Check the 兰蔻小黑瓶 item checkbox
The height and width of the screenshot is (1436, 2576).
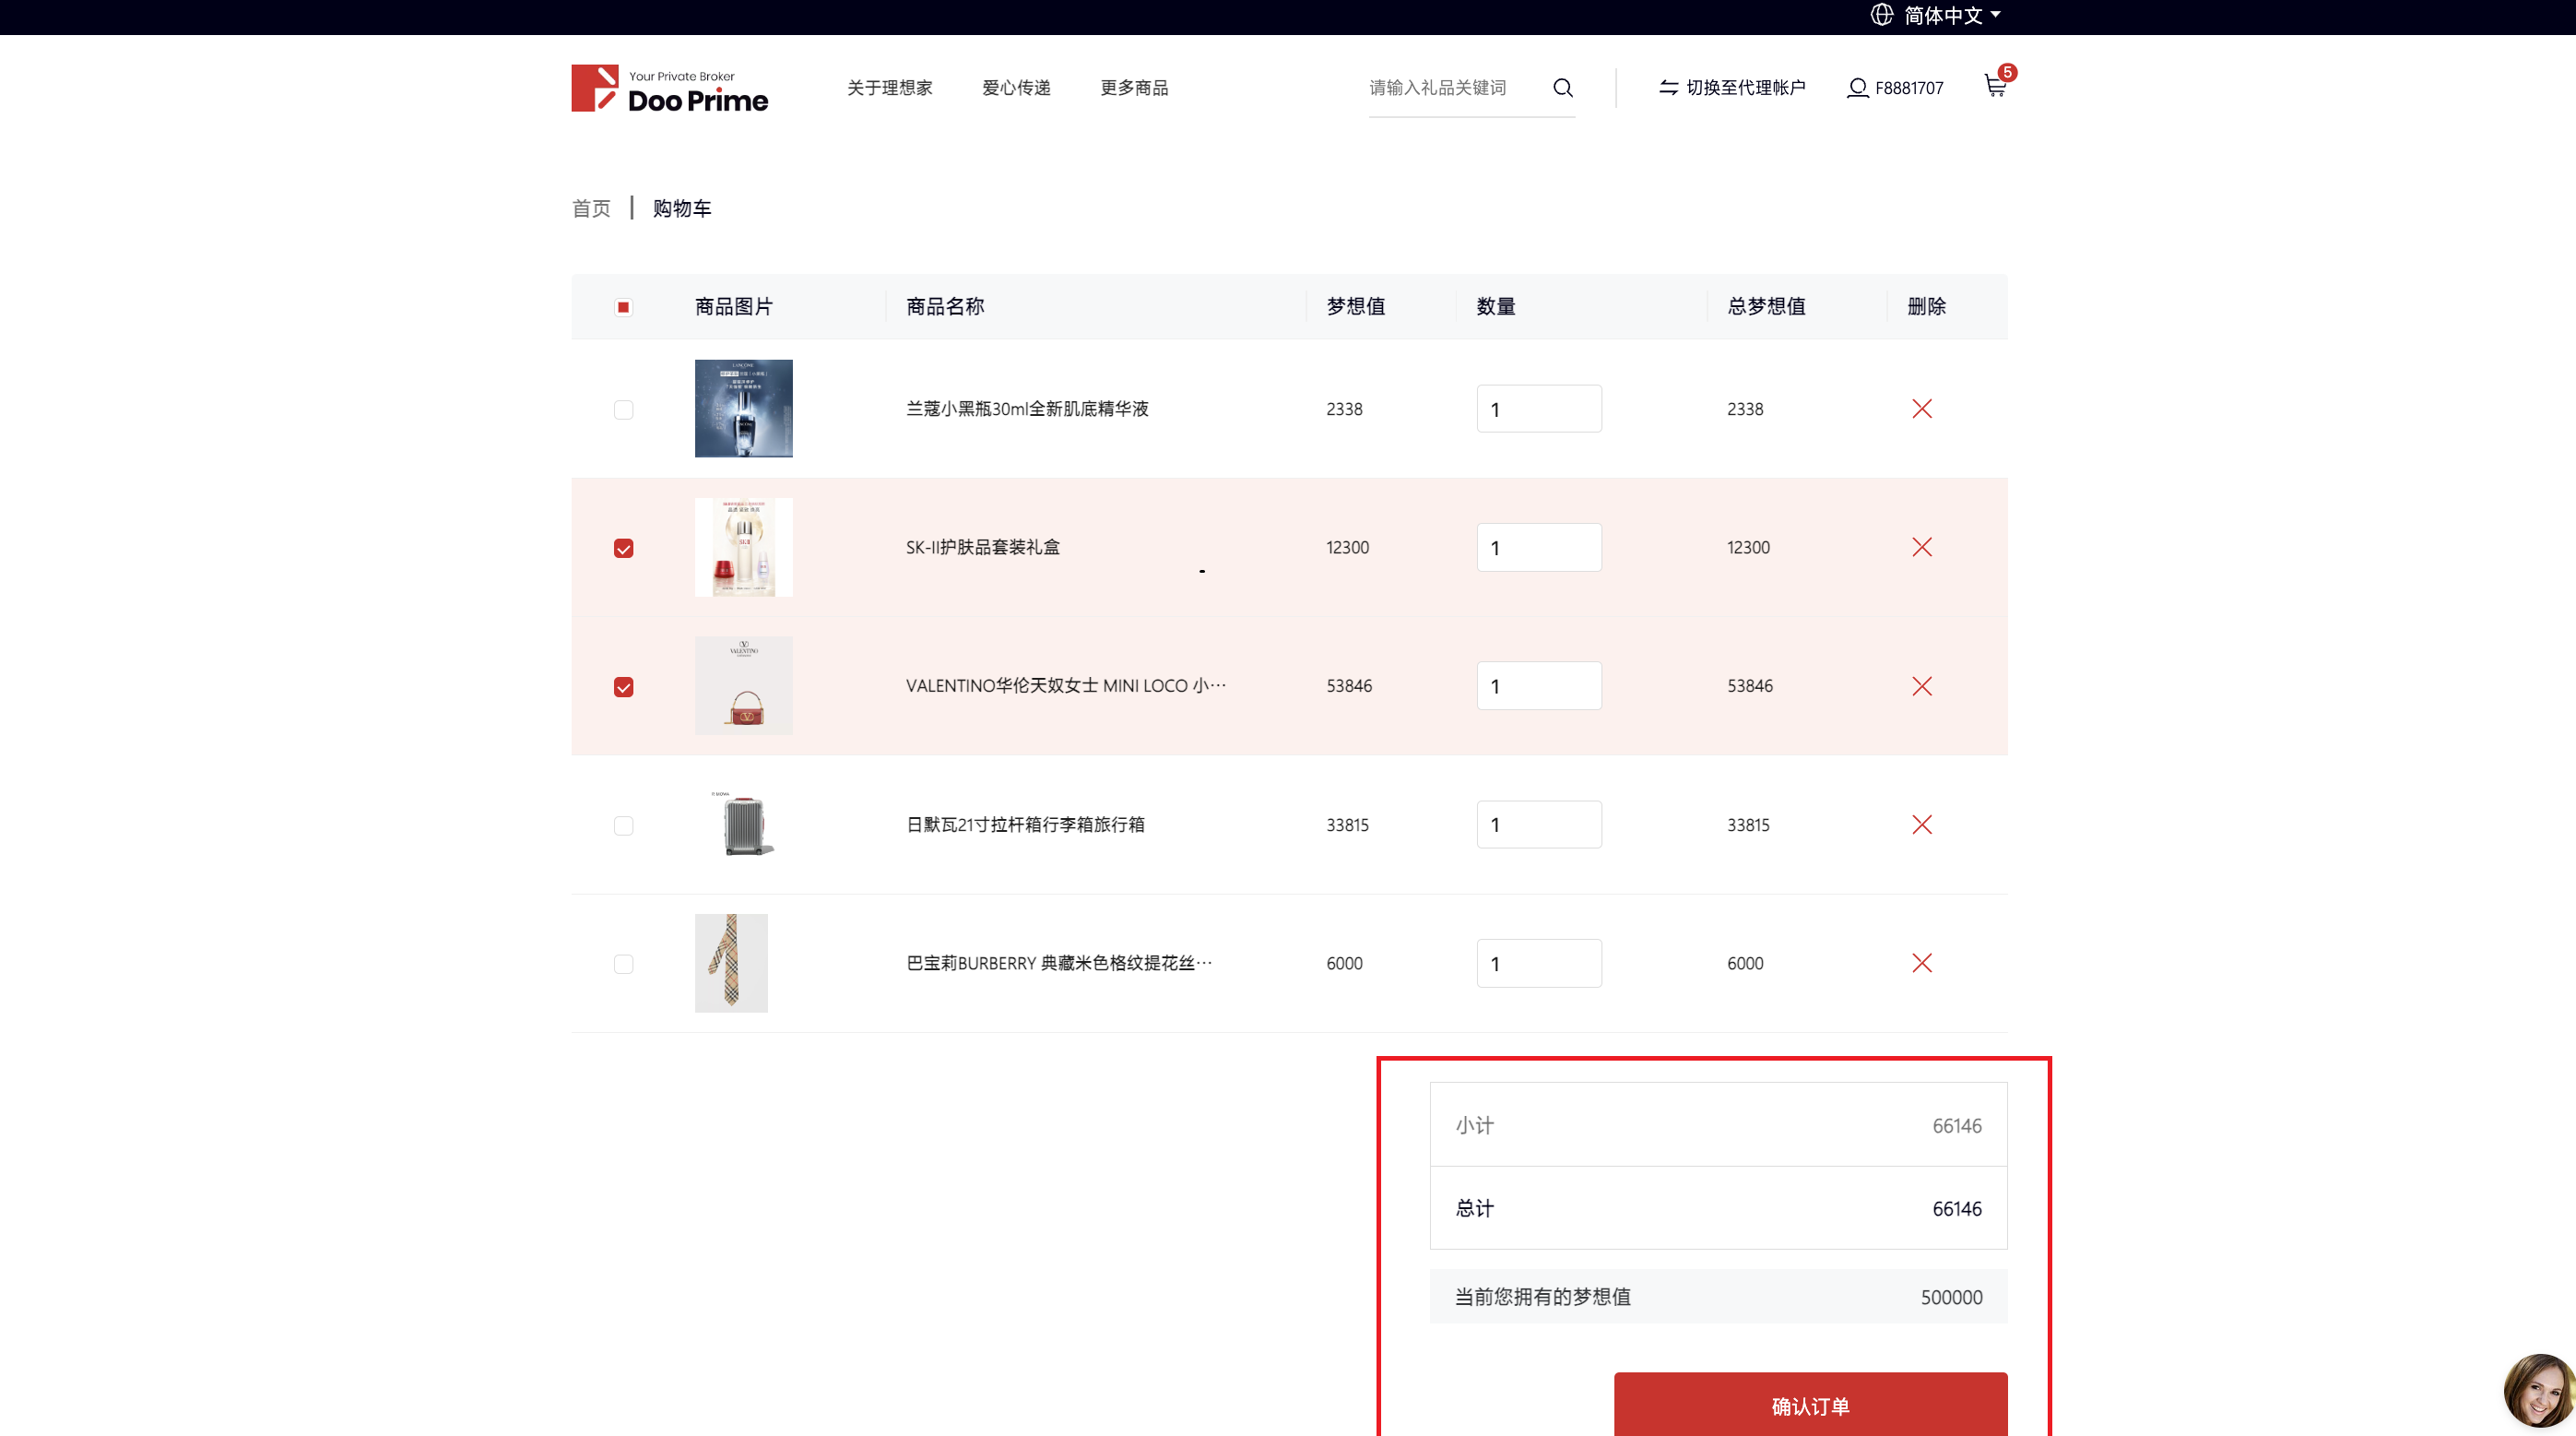623,410
